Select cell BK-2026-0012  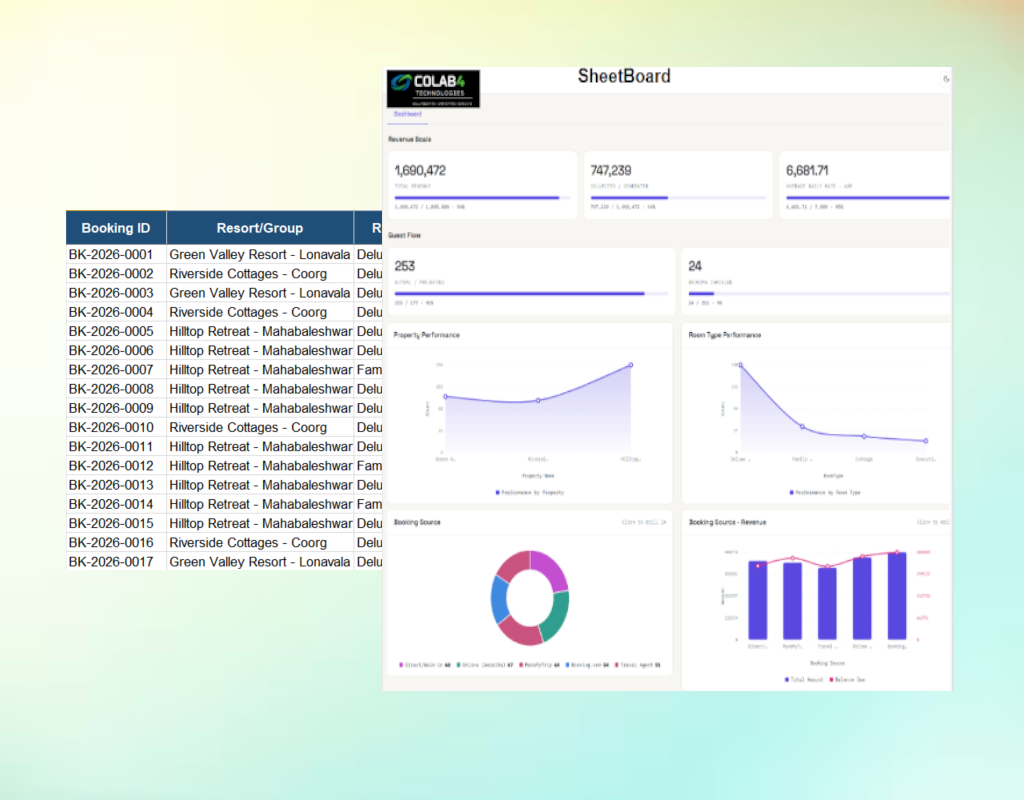(x=116, y=466)
